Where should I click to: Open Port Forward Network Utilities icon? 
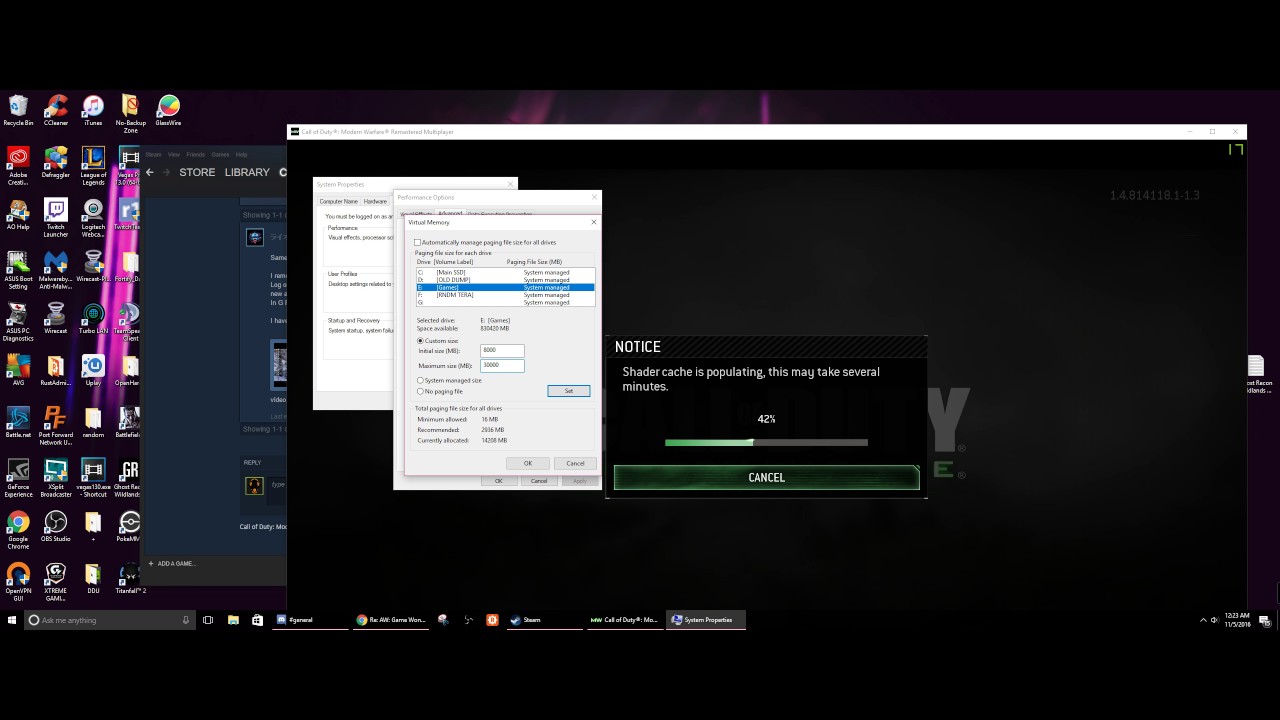tap(56, 426)
